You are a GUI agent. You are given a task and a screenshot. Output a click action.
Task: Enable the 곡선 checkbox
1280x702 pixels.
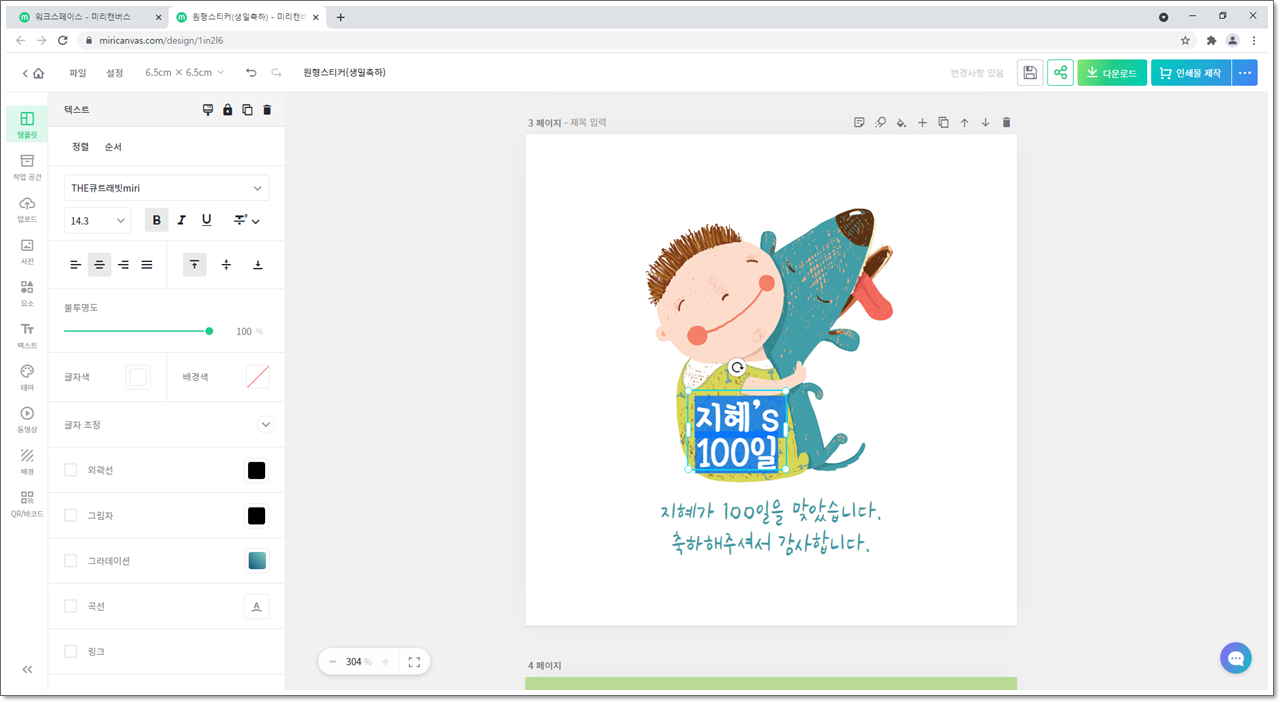71,606
